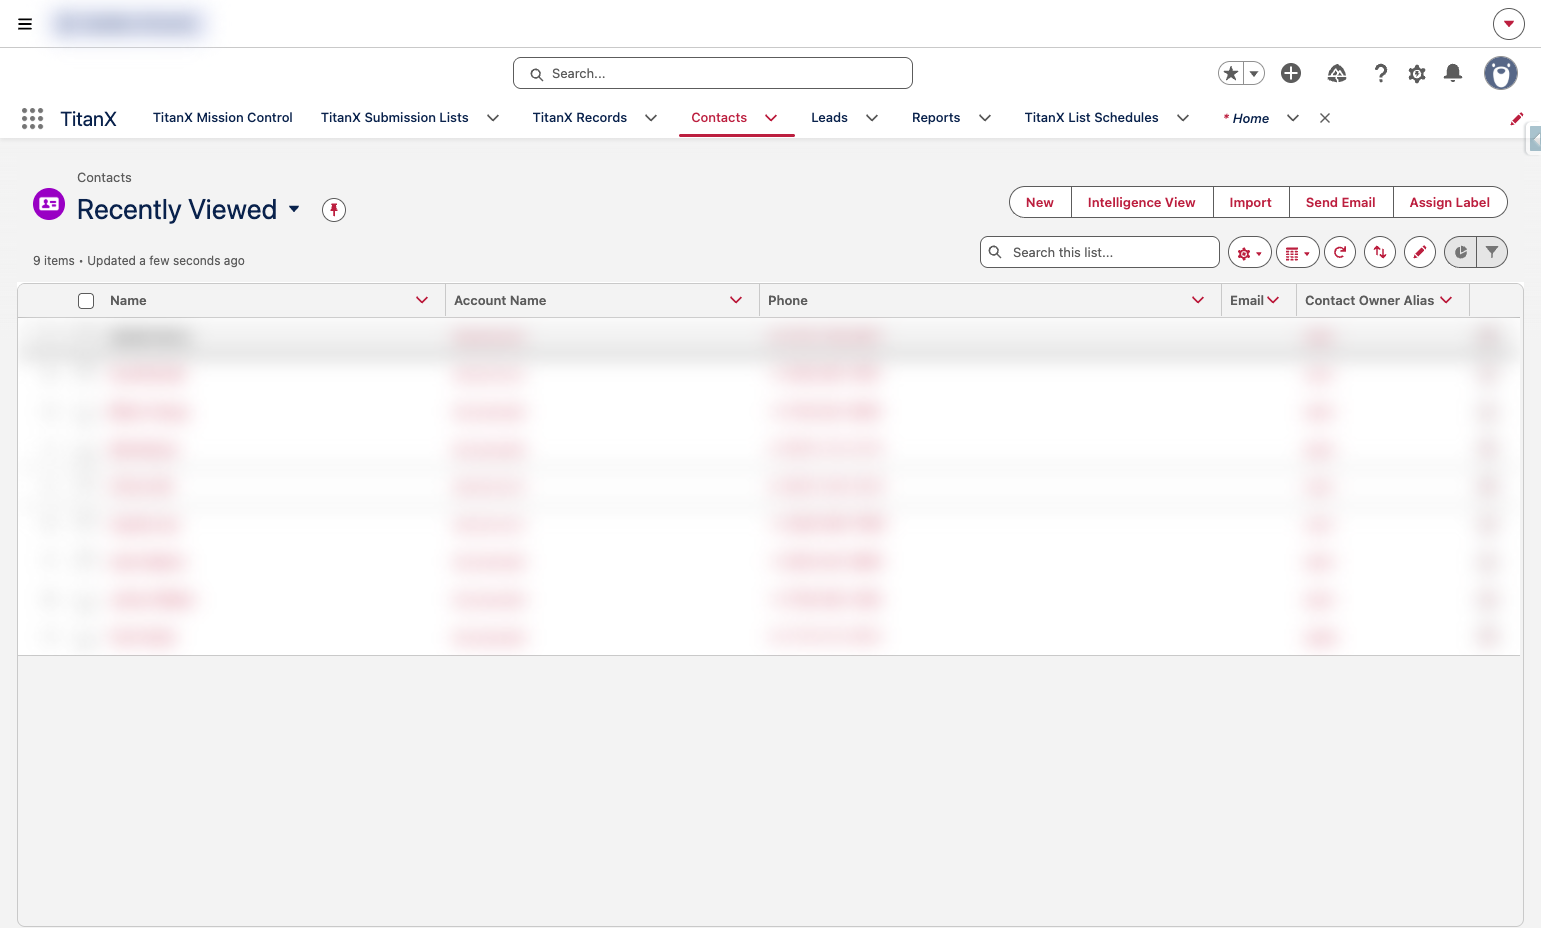
Task: Focus the global Search field
Action: point(713,73)
